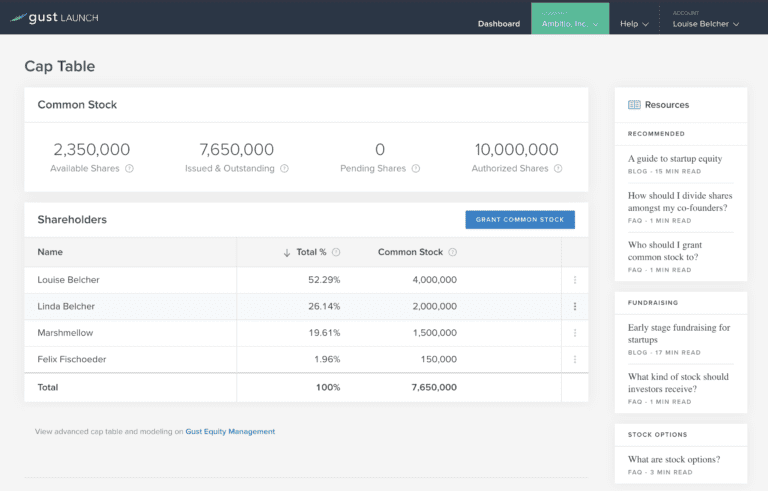Screen dimensions: 768x491
Task: Click the Gust Launch logo
Action: (x=56, y=17)
